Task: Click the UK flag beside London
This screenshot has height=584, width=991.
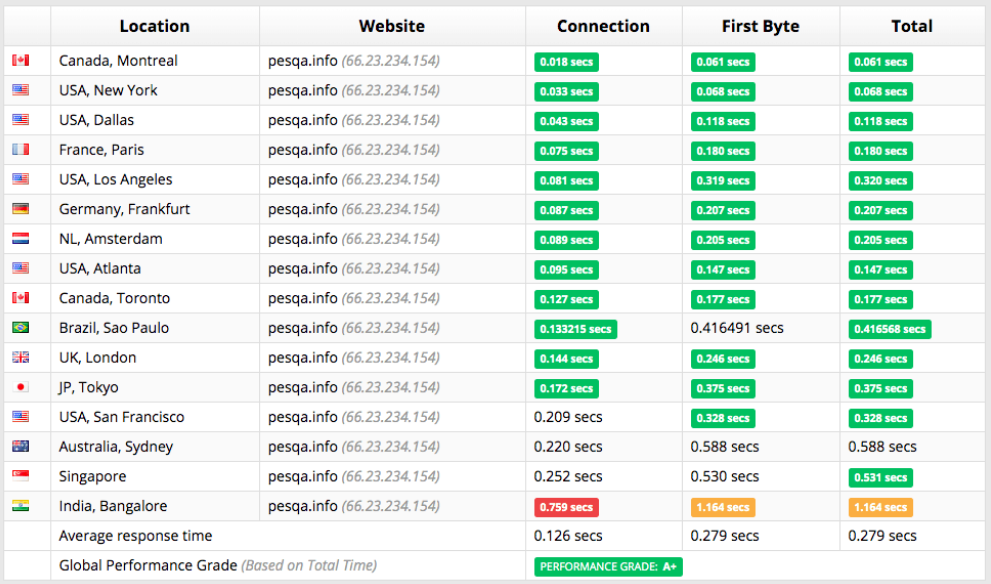Action: coord(20,358)
